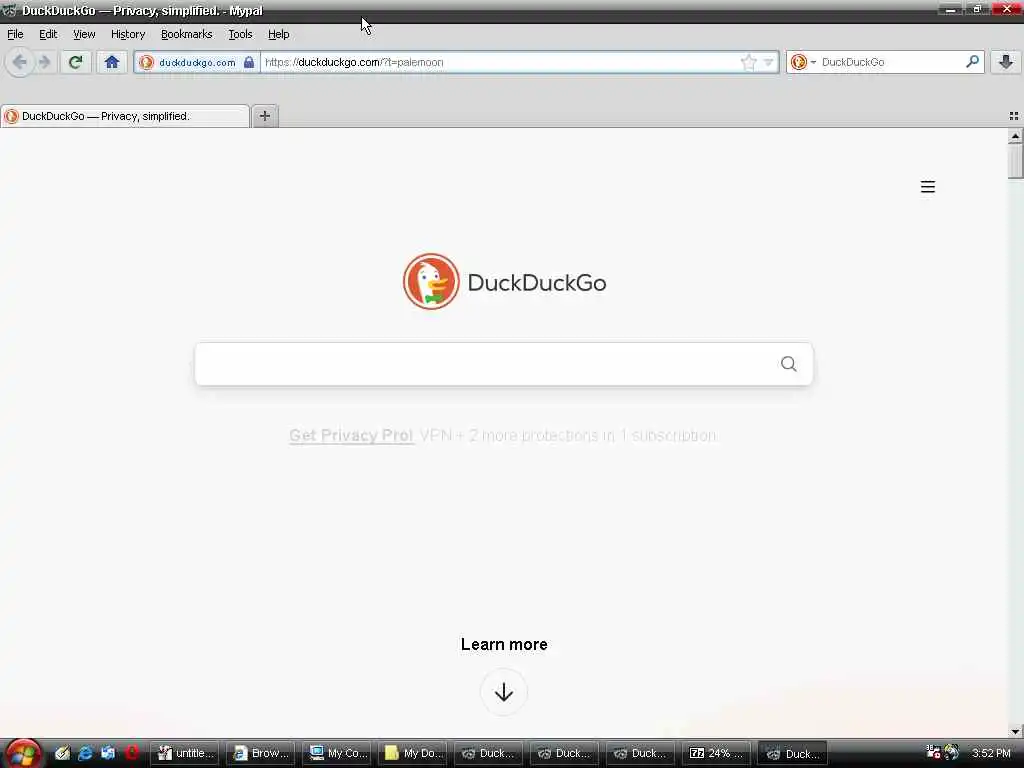Click the 3:52 PM system clock
The width and height of the screenshot is (1024, 768).
coord(991,754)
